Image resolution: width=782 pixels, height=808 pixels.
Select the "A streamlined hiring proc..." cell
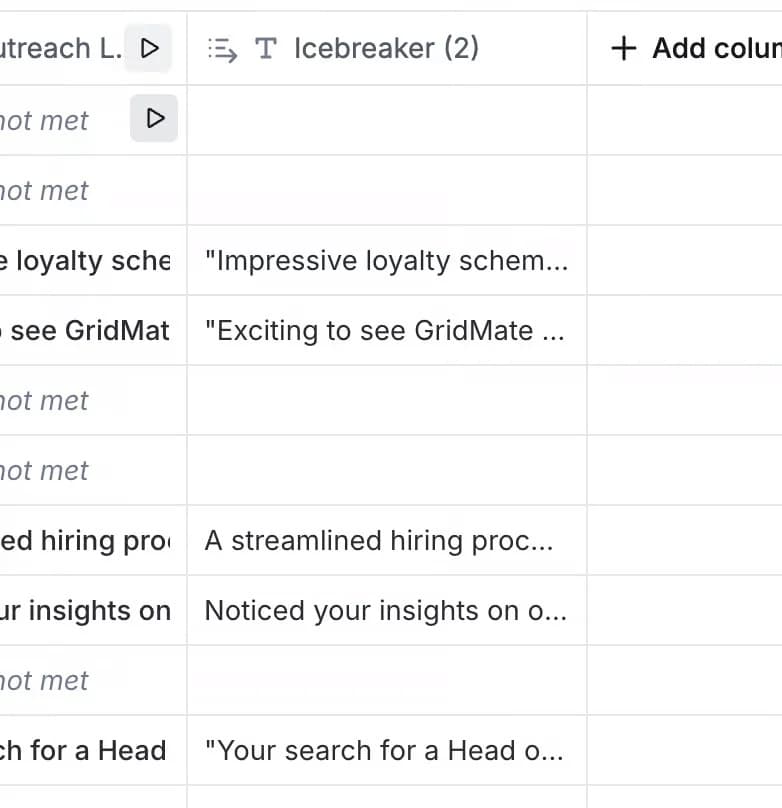point(387,541)
